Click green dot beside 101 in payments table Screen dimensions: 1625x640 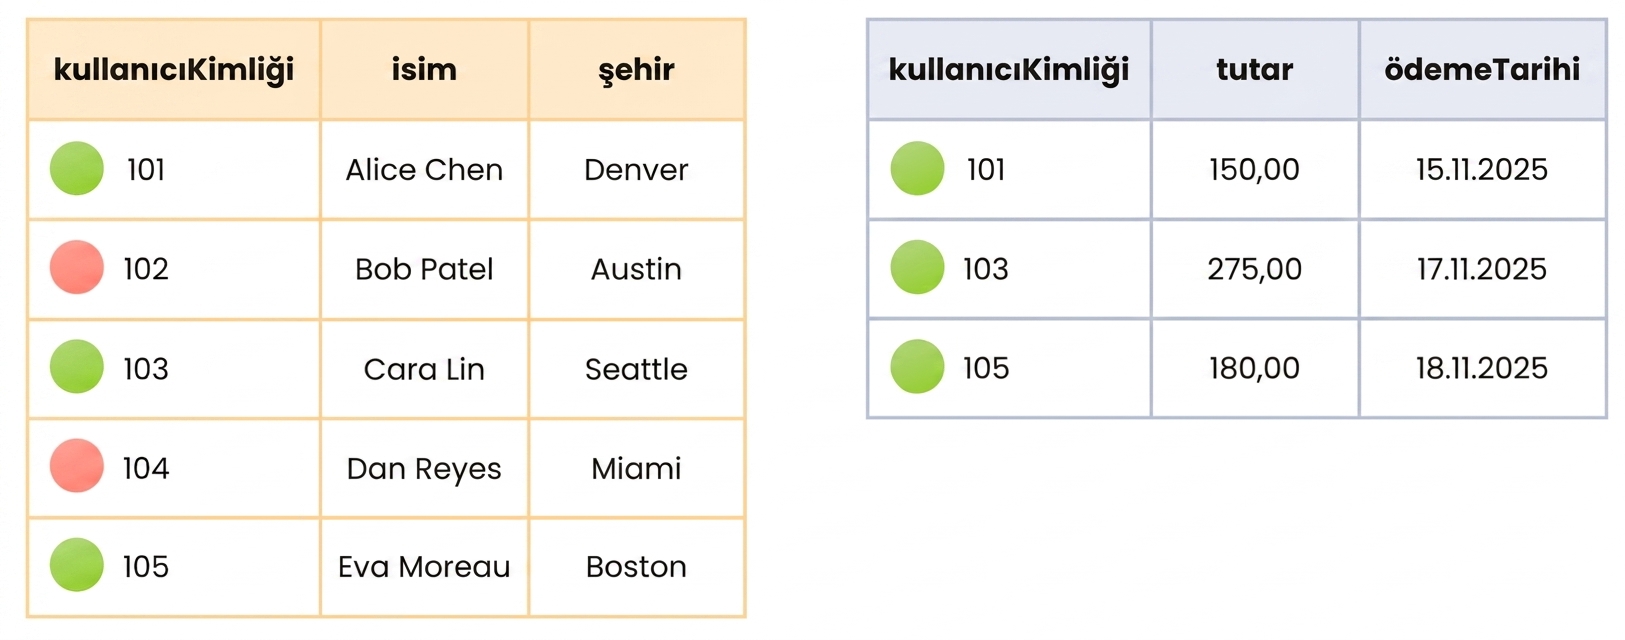pyautogui.click(x=917, y=168)
